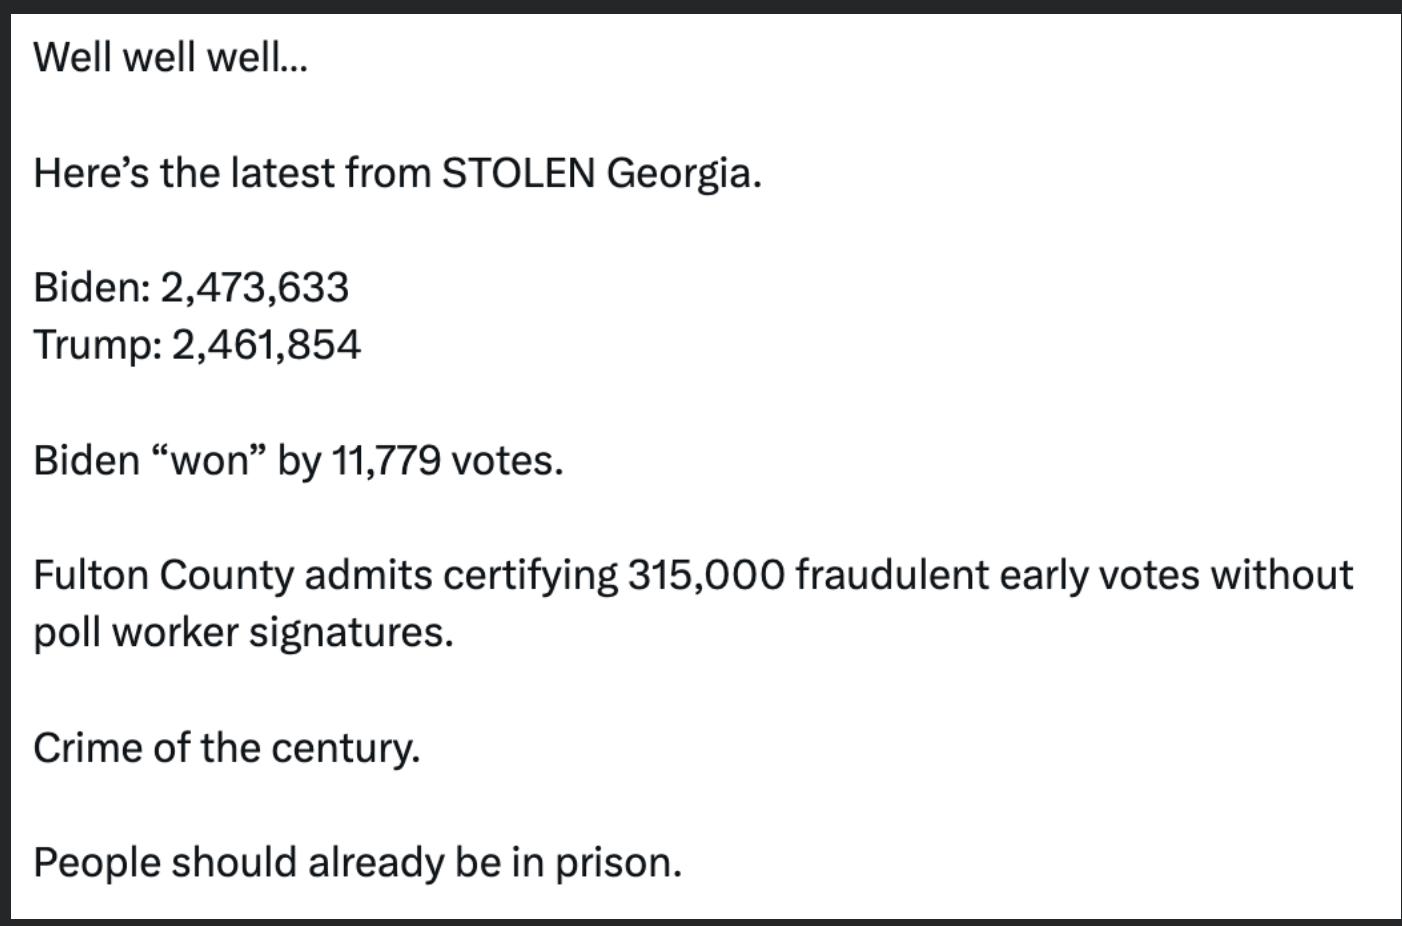Click the number 315,000
Screen dimensions: 1402x926
tap(706, 576)
